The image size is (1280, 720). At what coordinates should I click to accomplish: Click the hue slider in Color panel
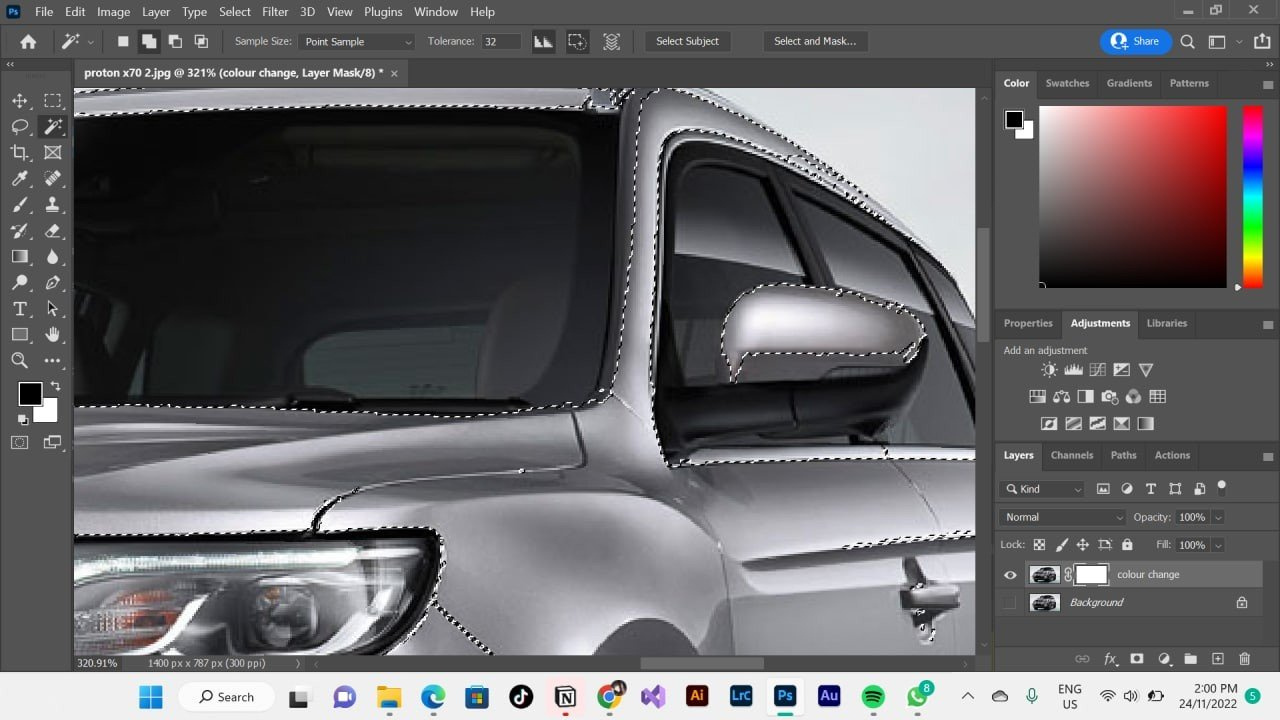point(1252,195)
